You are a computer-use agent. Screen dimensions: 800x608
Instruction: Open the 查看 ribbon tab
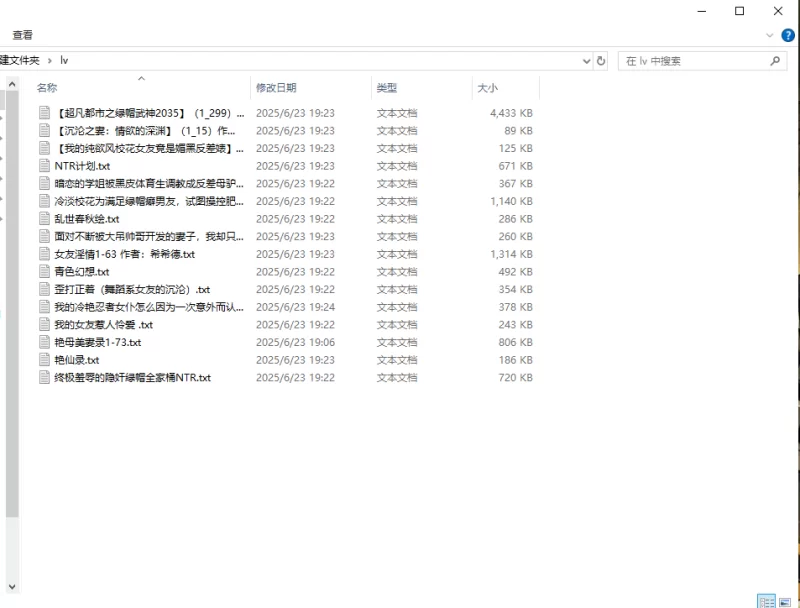point(23,35)
